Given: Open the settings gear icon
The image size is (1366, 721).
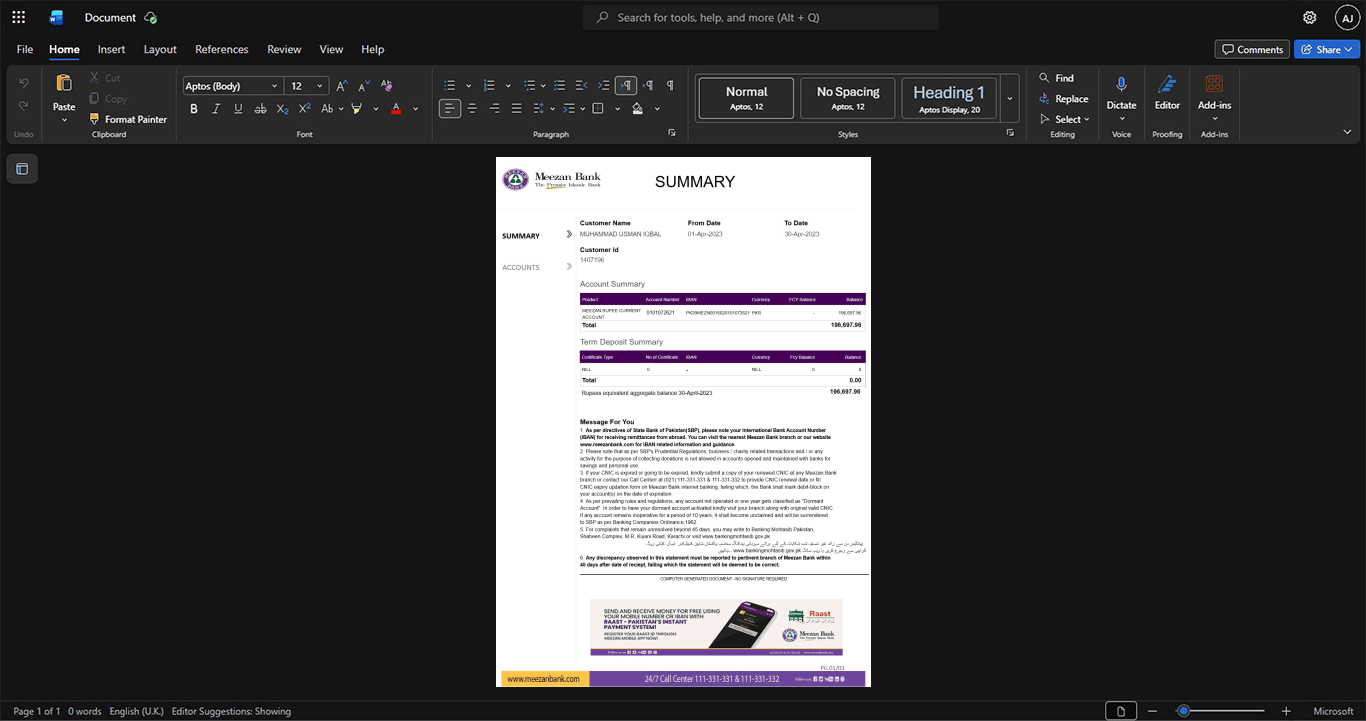Looking at the screenshot, I should 1310,17.
